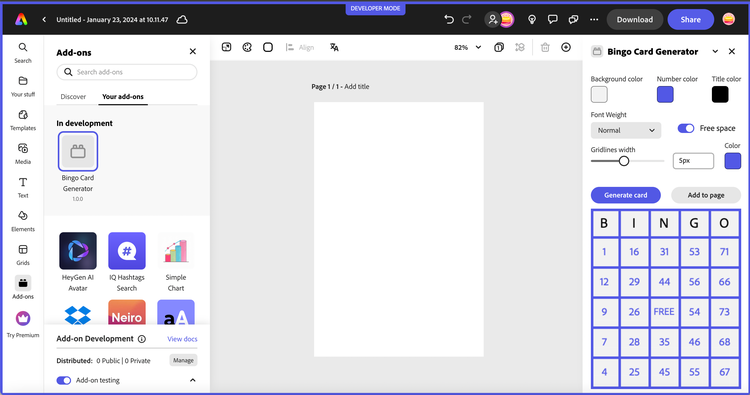Collapse the Bingo Card Generator panel chevron
Screen dimensions: 750x395
pyautogui.click(x=715, y=51)
